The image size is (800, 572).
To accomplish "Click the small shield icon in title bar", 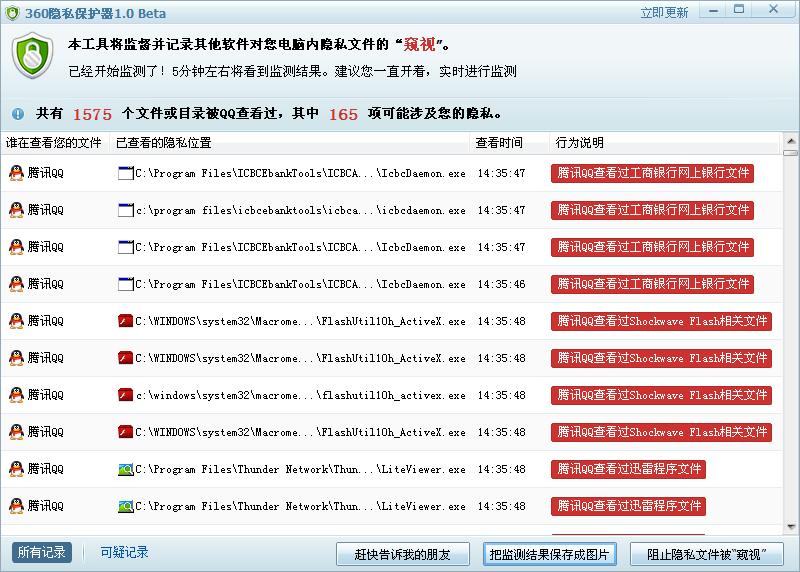I will (12, 13).
